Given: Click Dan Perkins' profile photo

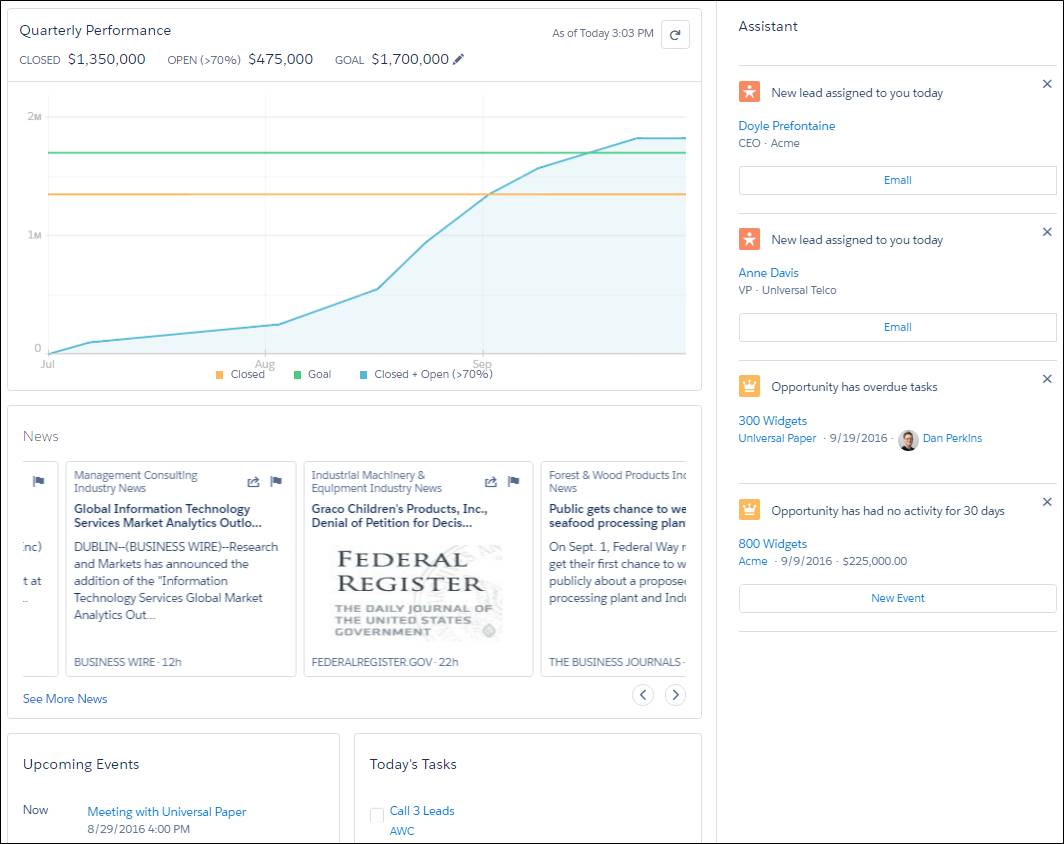Looking at the screenshot, I should (908, 439).
